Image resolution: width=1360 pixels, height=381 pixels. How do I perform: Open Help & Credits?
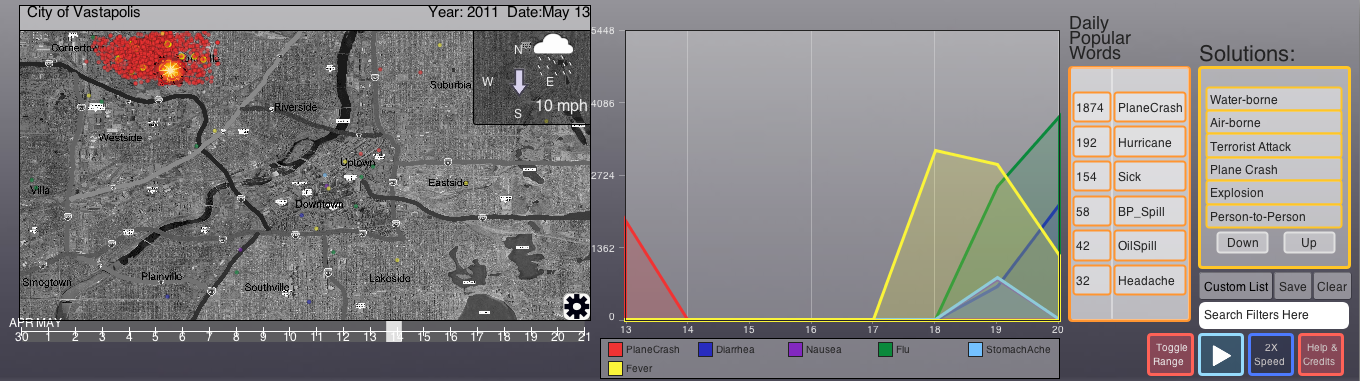pyautogui.click(x=1320, y=354)
